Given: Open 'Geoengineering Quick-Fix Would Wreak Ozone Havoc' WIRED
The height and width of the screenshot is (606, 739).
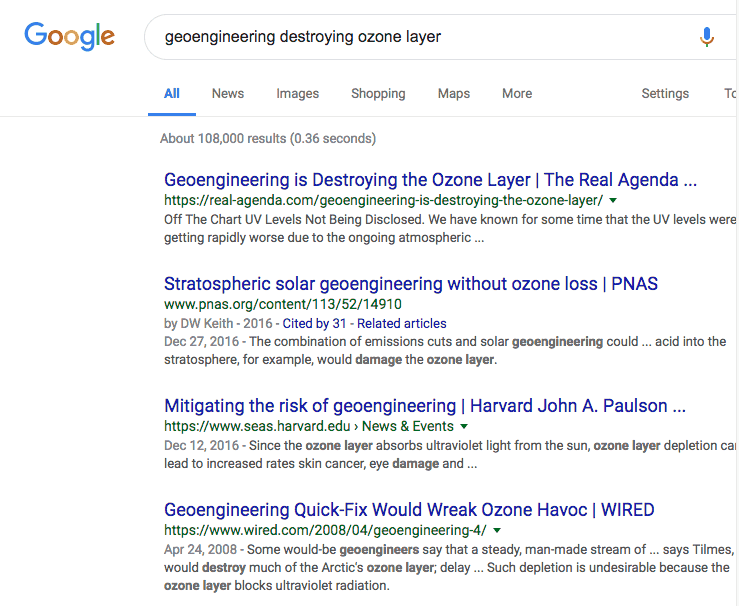Looking at the screenshot, I should (409, 510).
